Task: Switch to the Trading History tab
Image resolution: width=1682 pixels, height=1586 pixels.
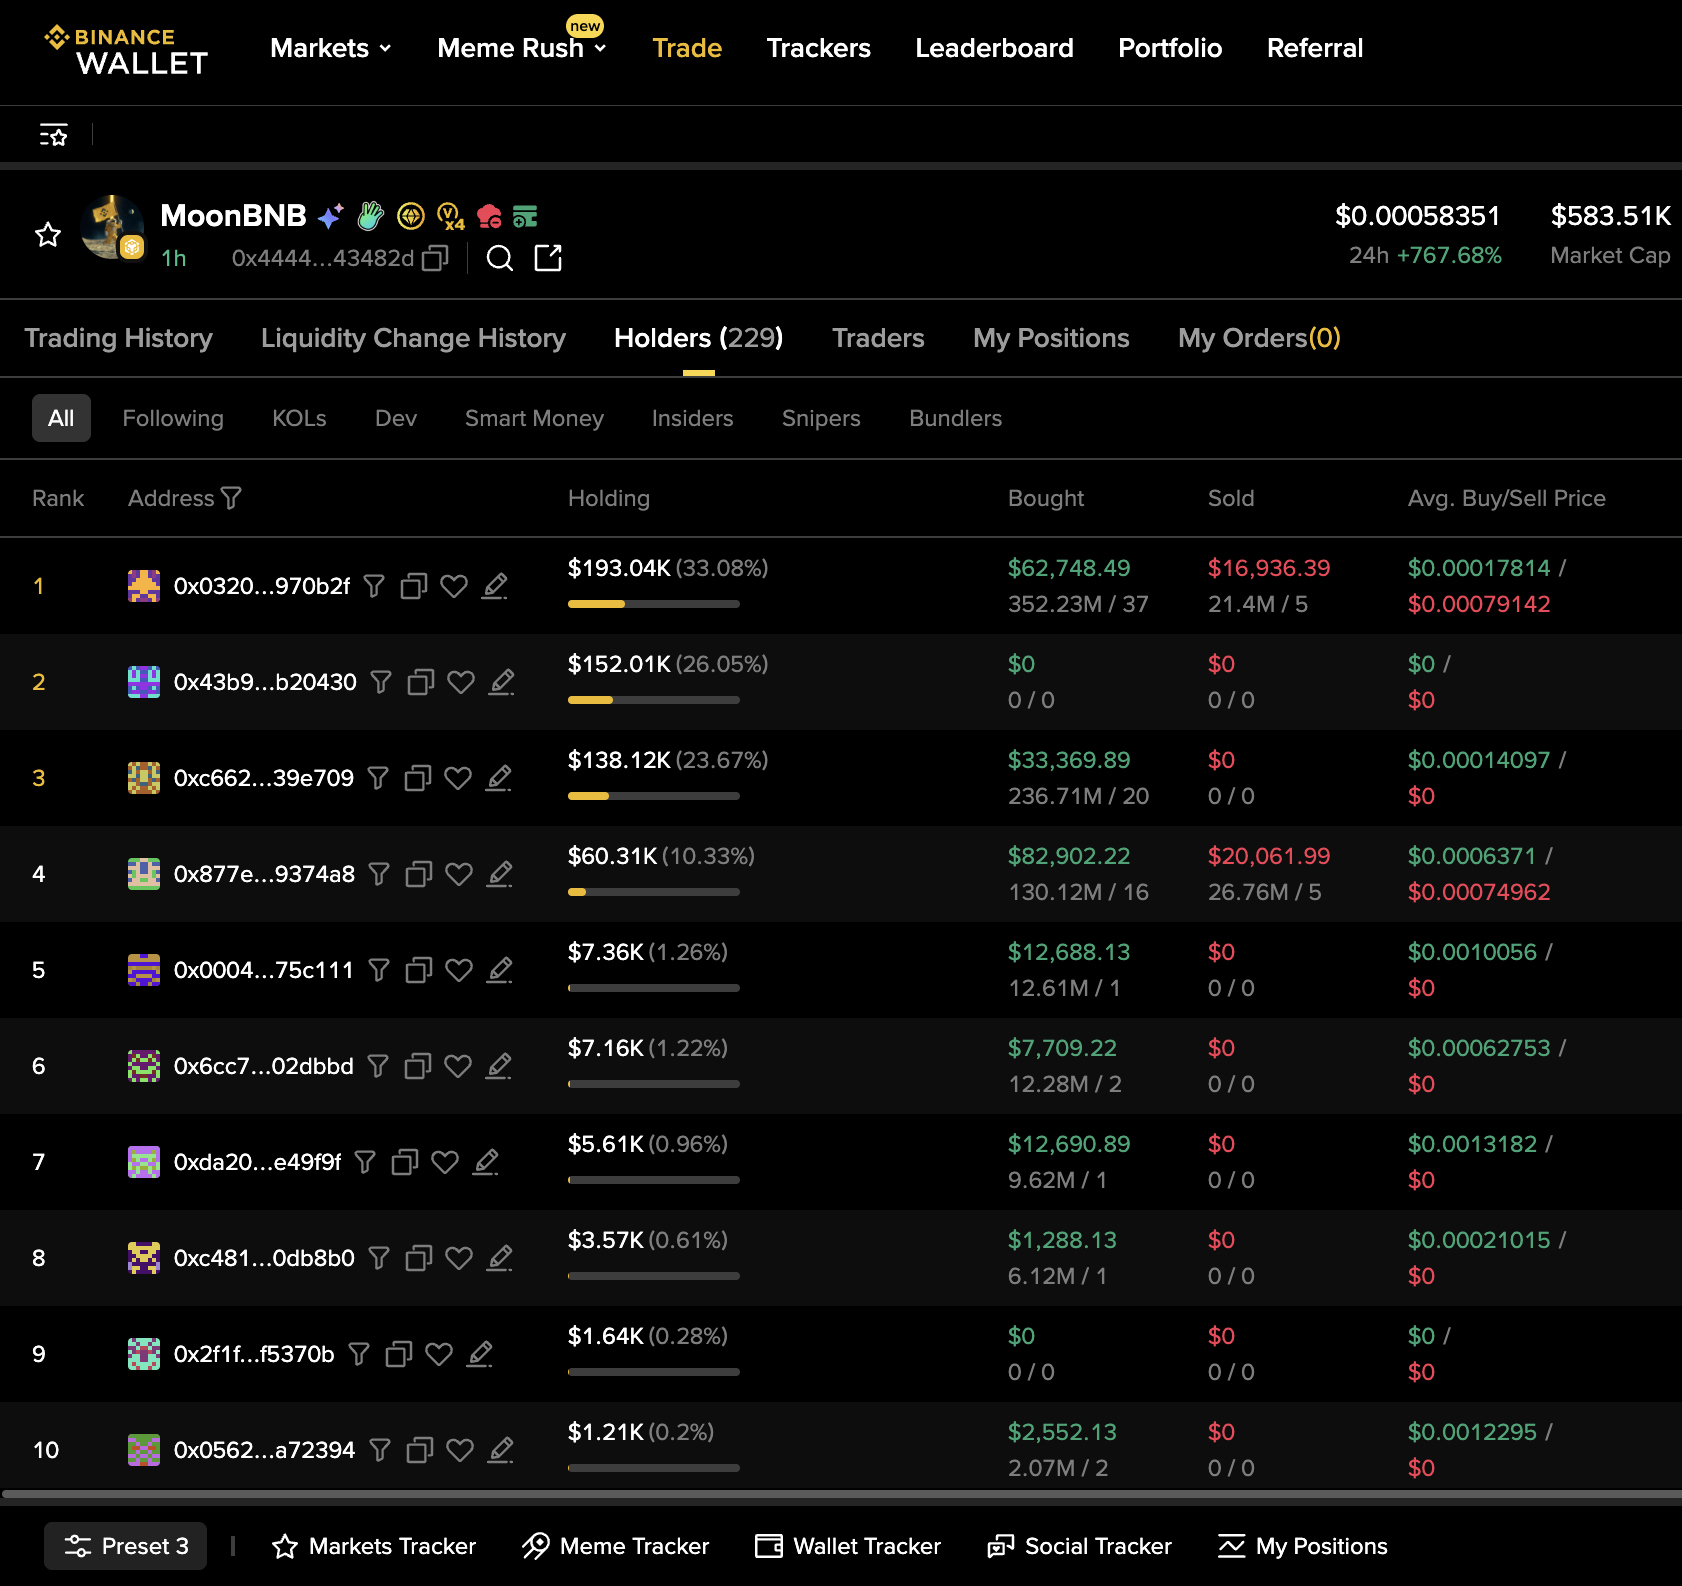Action: pos(118,338)
